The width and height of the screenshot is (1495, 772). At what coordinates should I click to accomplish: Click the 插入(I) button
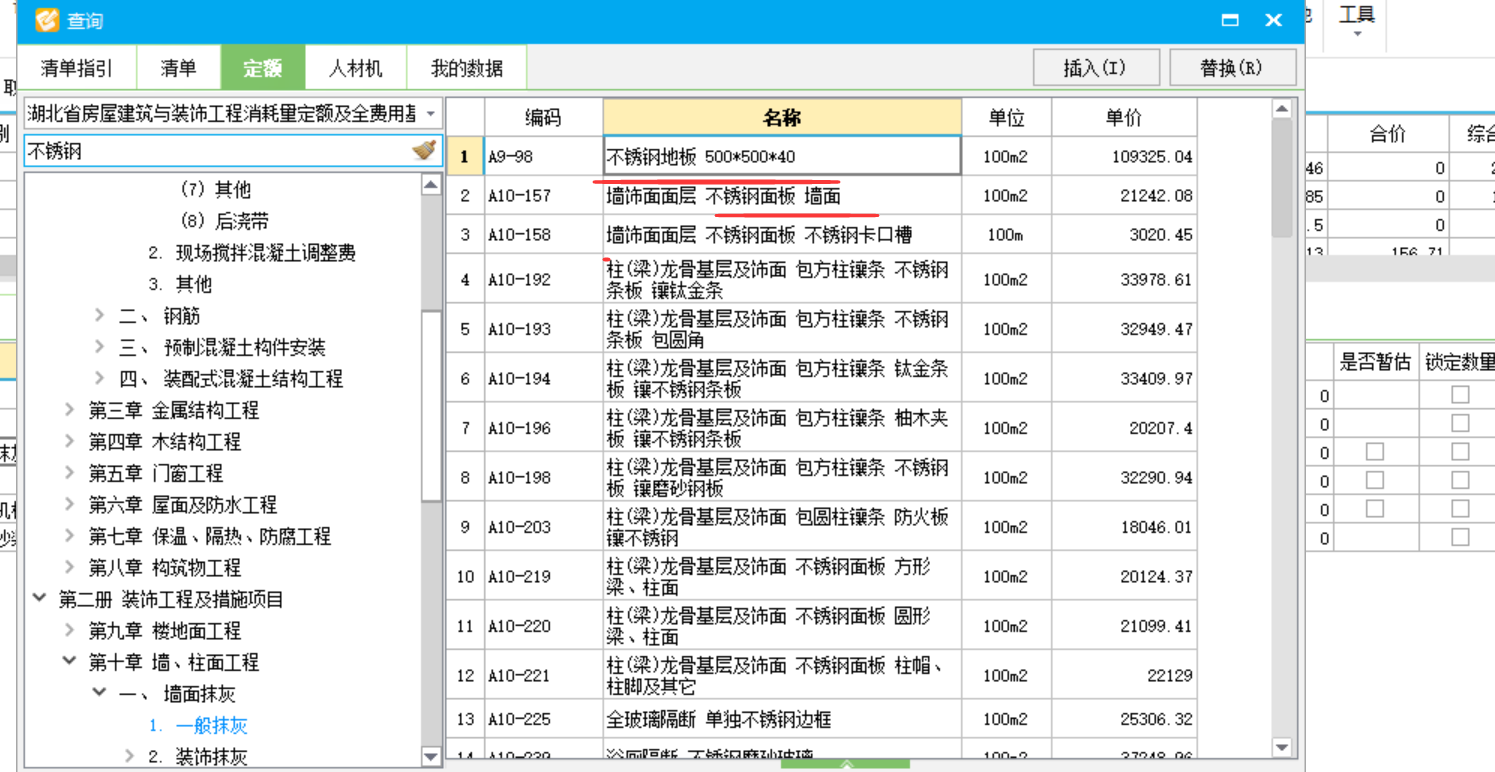1095,68
